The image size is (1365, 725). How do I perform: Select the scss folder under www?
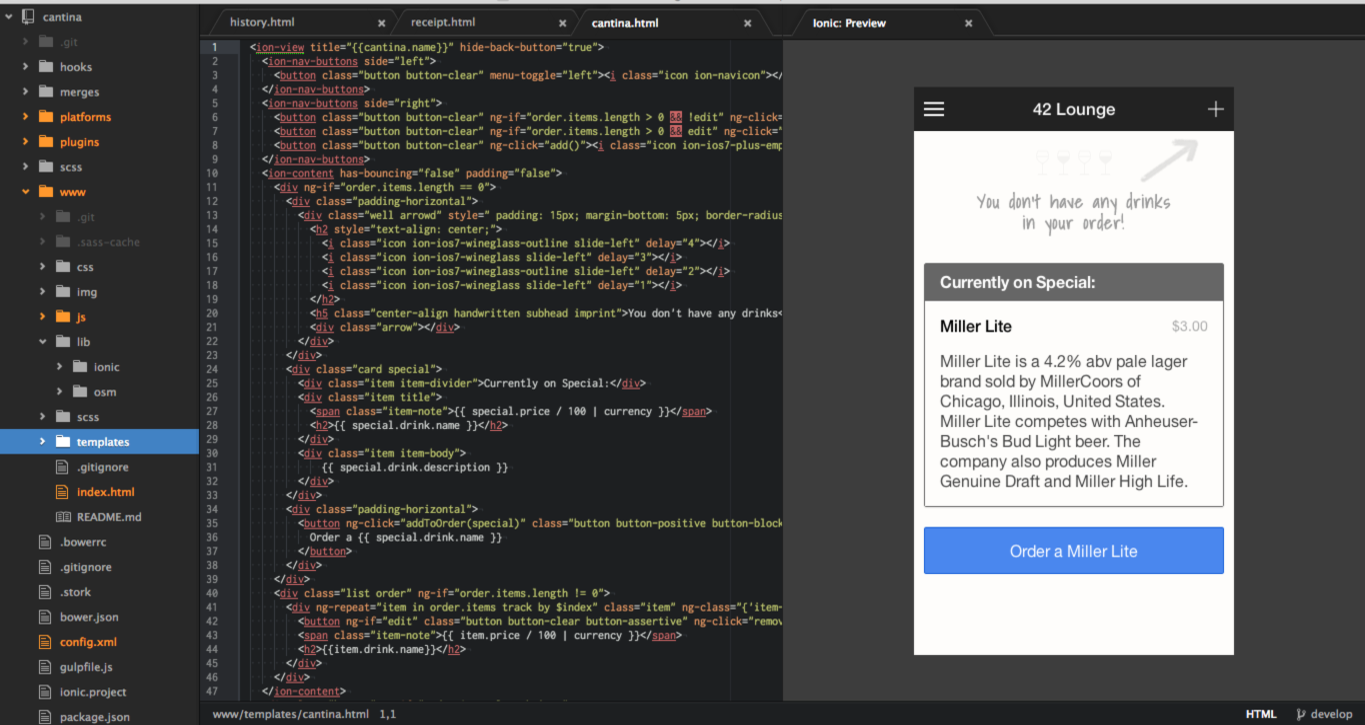coord(87,417)
